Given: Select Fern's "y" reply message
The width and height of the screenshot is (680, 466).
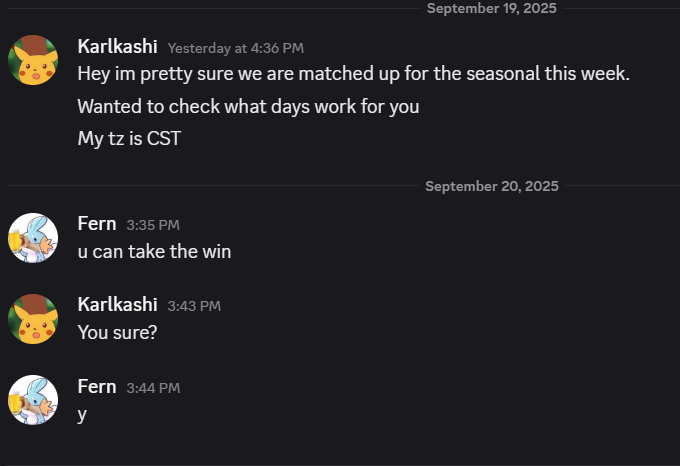Looking at the screenshot, I should [x=82, y=414].
